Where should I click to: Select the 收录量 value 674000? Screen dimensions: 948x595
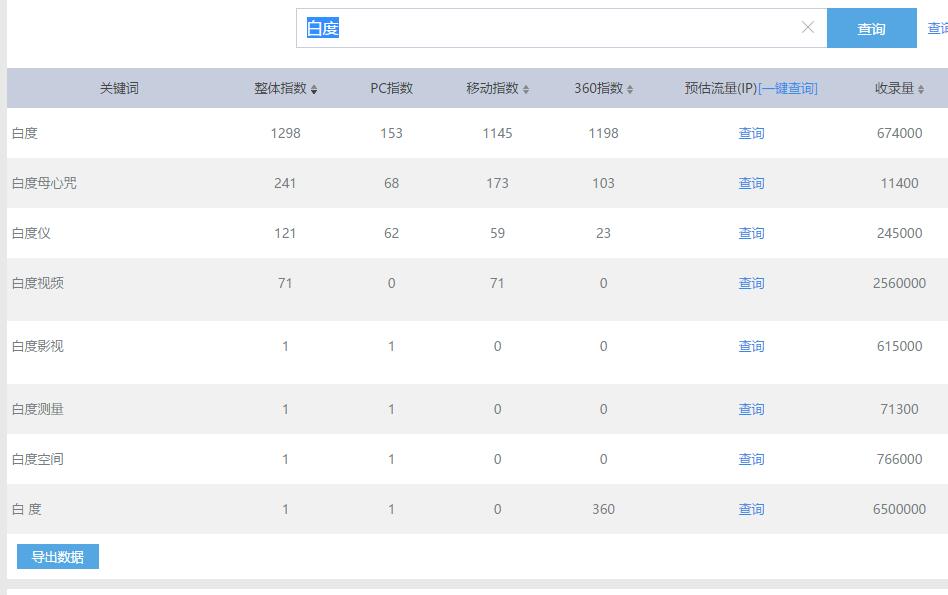click(x=899, y=133)
